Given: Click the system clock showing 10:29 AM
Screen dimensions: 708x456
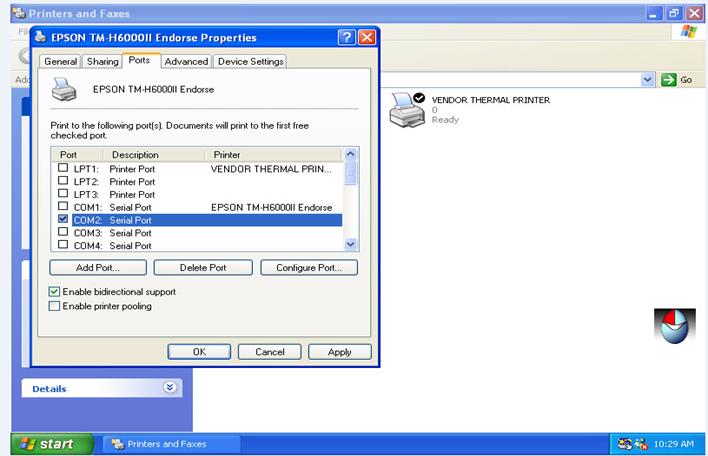Looking at the screenshot, I should pos(673,444).
